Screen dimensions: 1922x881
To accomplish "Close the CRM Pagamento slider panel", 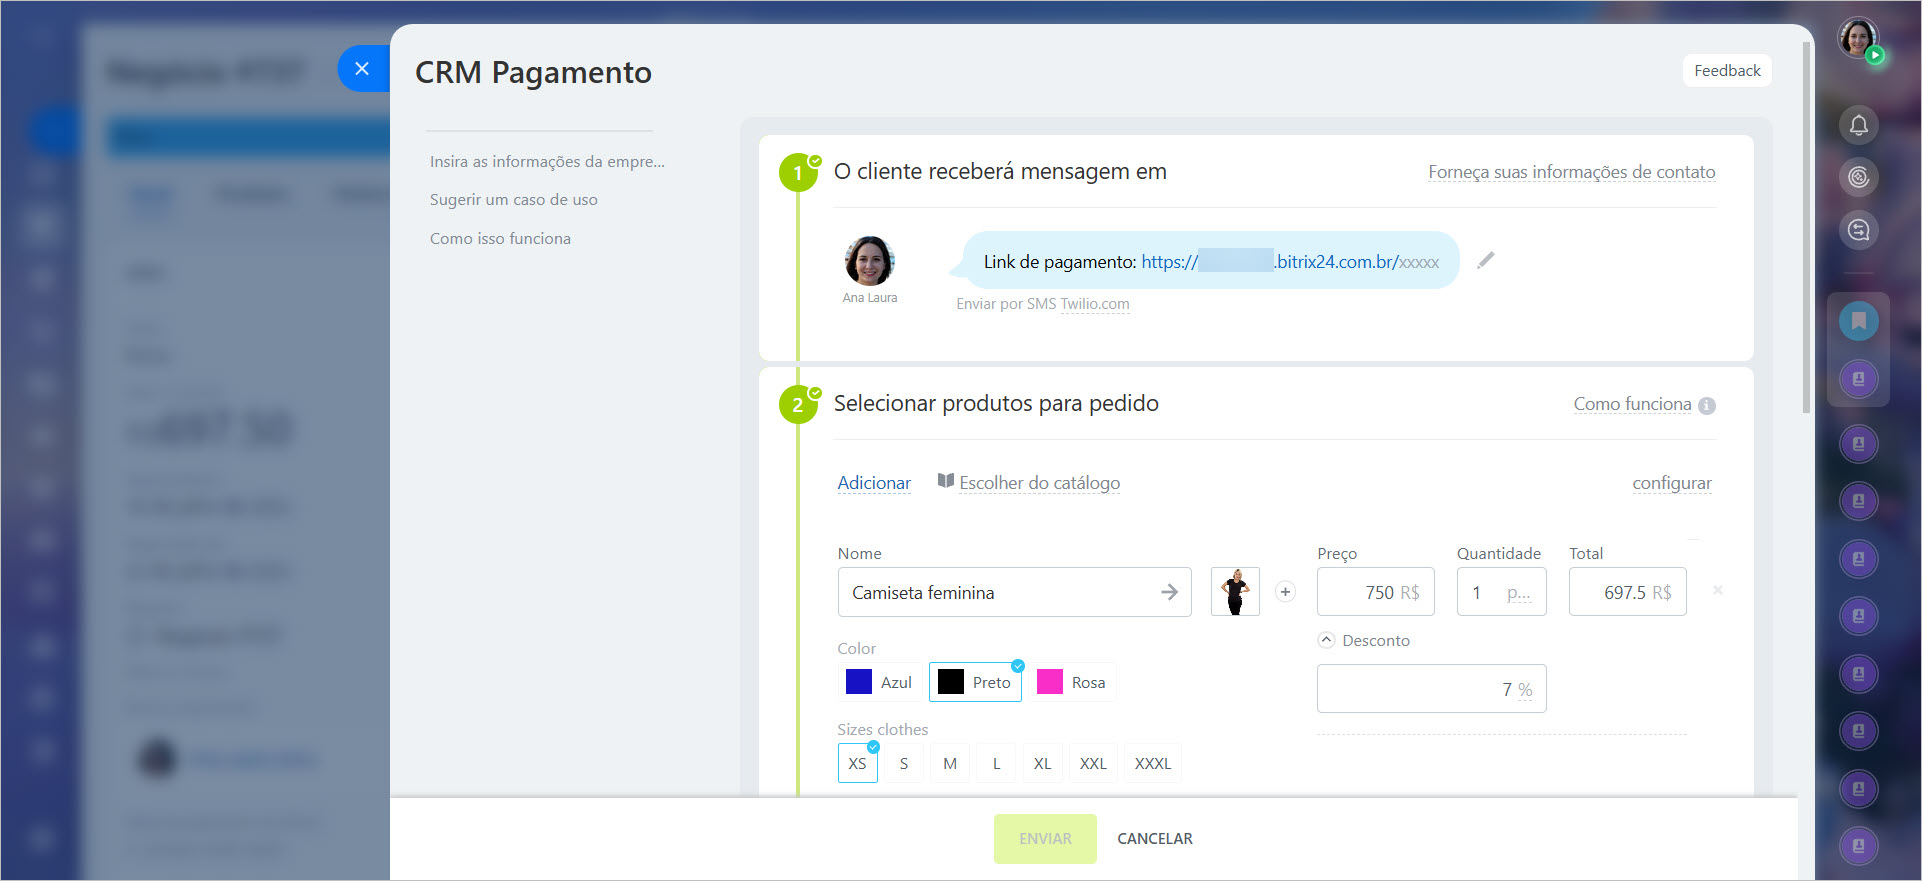I will click(x=362, y=69).
